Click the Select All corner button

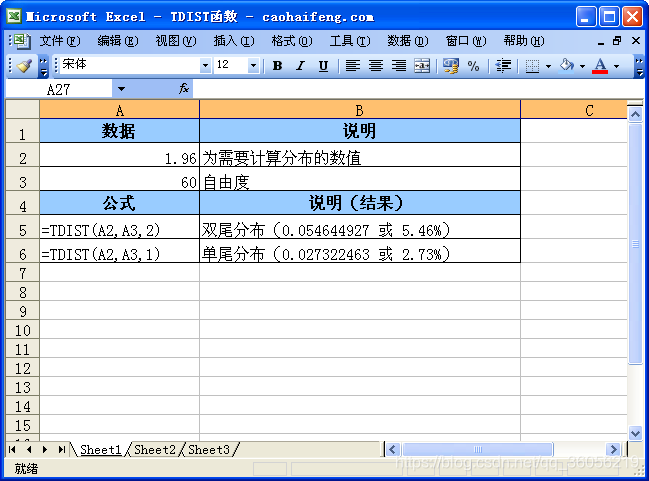(x=23, y=110)
